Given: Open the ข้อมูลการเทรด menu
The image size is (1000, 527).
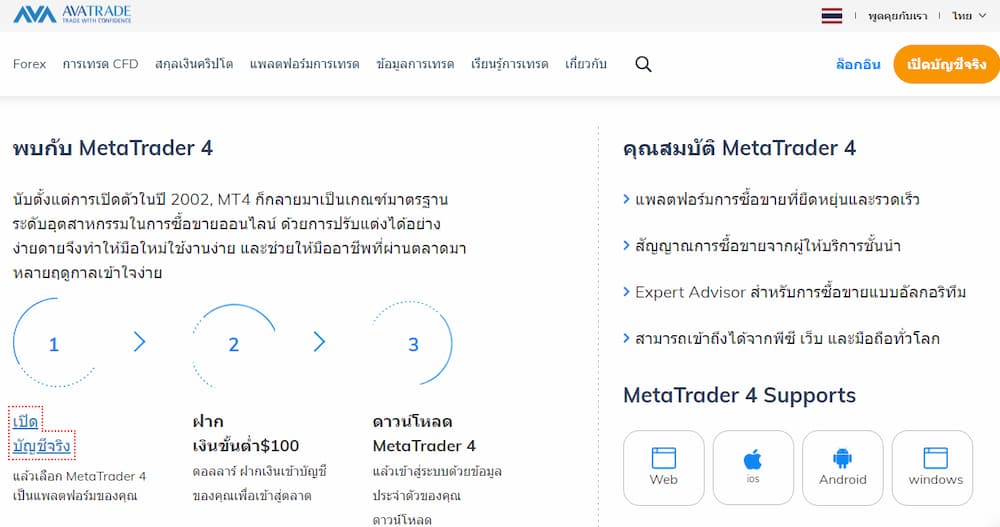Looking at the screenshot, I should [415, 64].
